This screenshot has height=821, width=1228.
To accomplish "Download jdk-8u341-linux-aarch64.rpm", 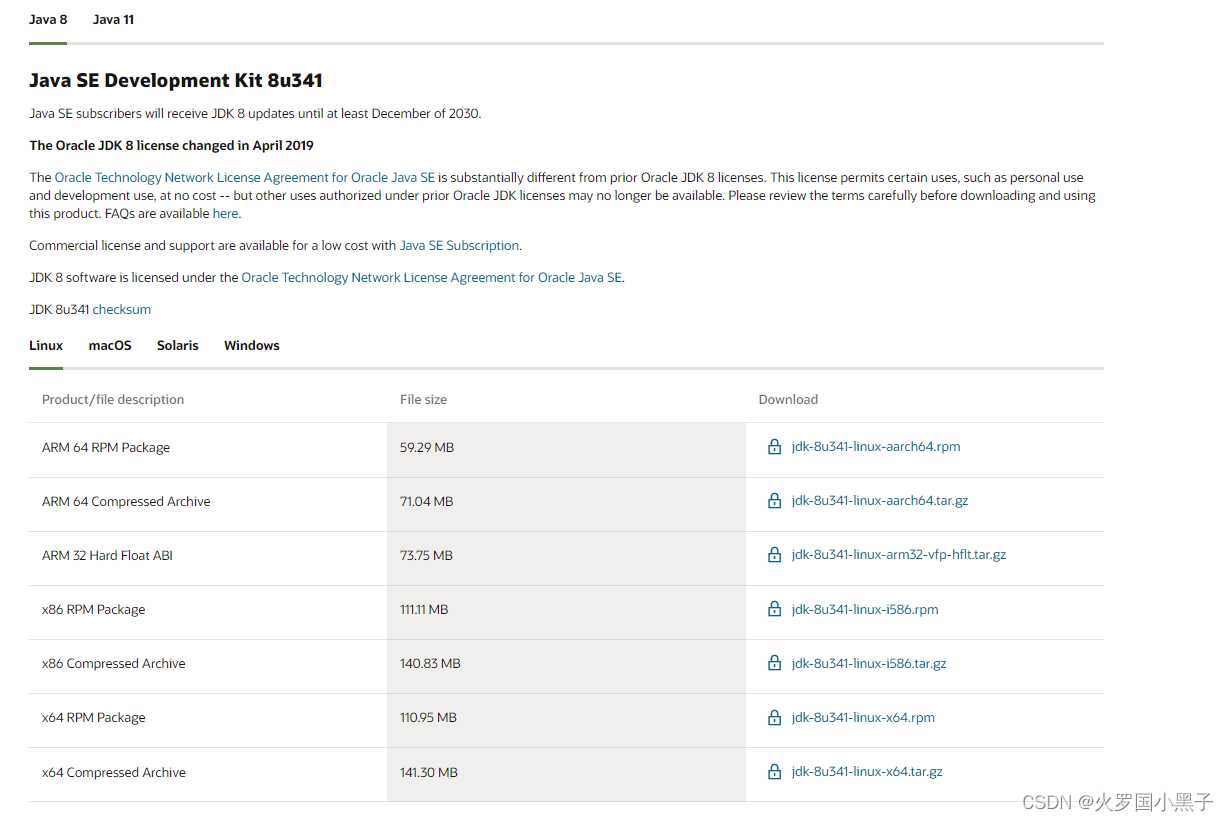I will [x=876, y=447].
